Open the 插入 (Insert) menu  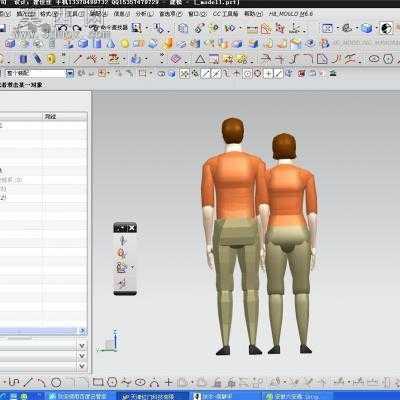(26, 14)
